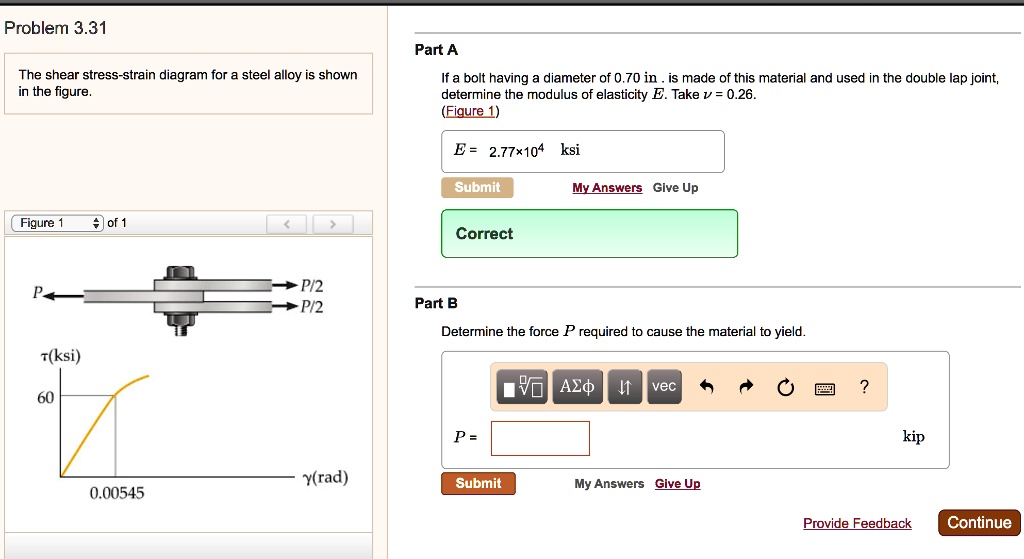Open My Answers for Part A
This screenshot has height=559, width=1024.
[607, 187]
